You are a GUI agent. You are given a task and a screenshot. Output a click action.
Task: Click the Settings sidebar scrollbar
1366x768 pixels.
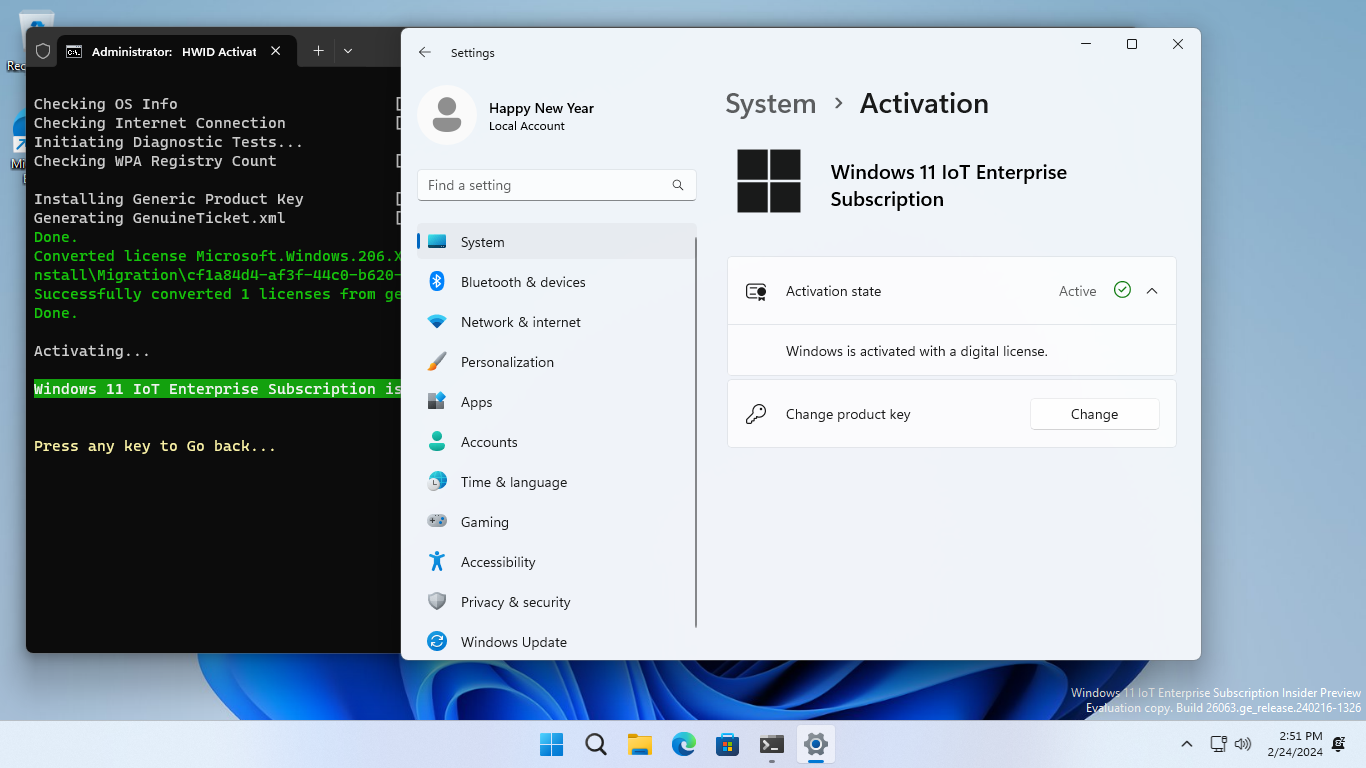(696, 430)
